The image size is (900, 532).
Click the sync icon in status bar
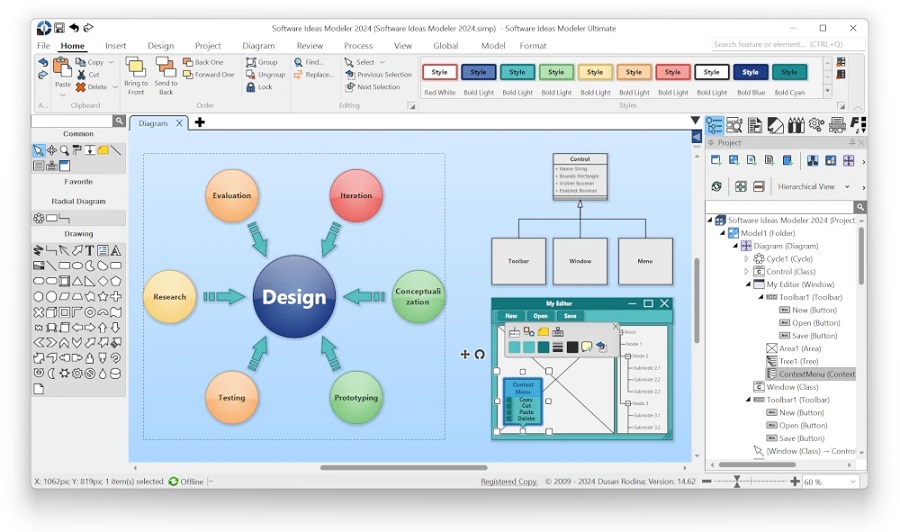point(173,481)
